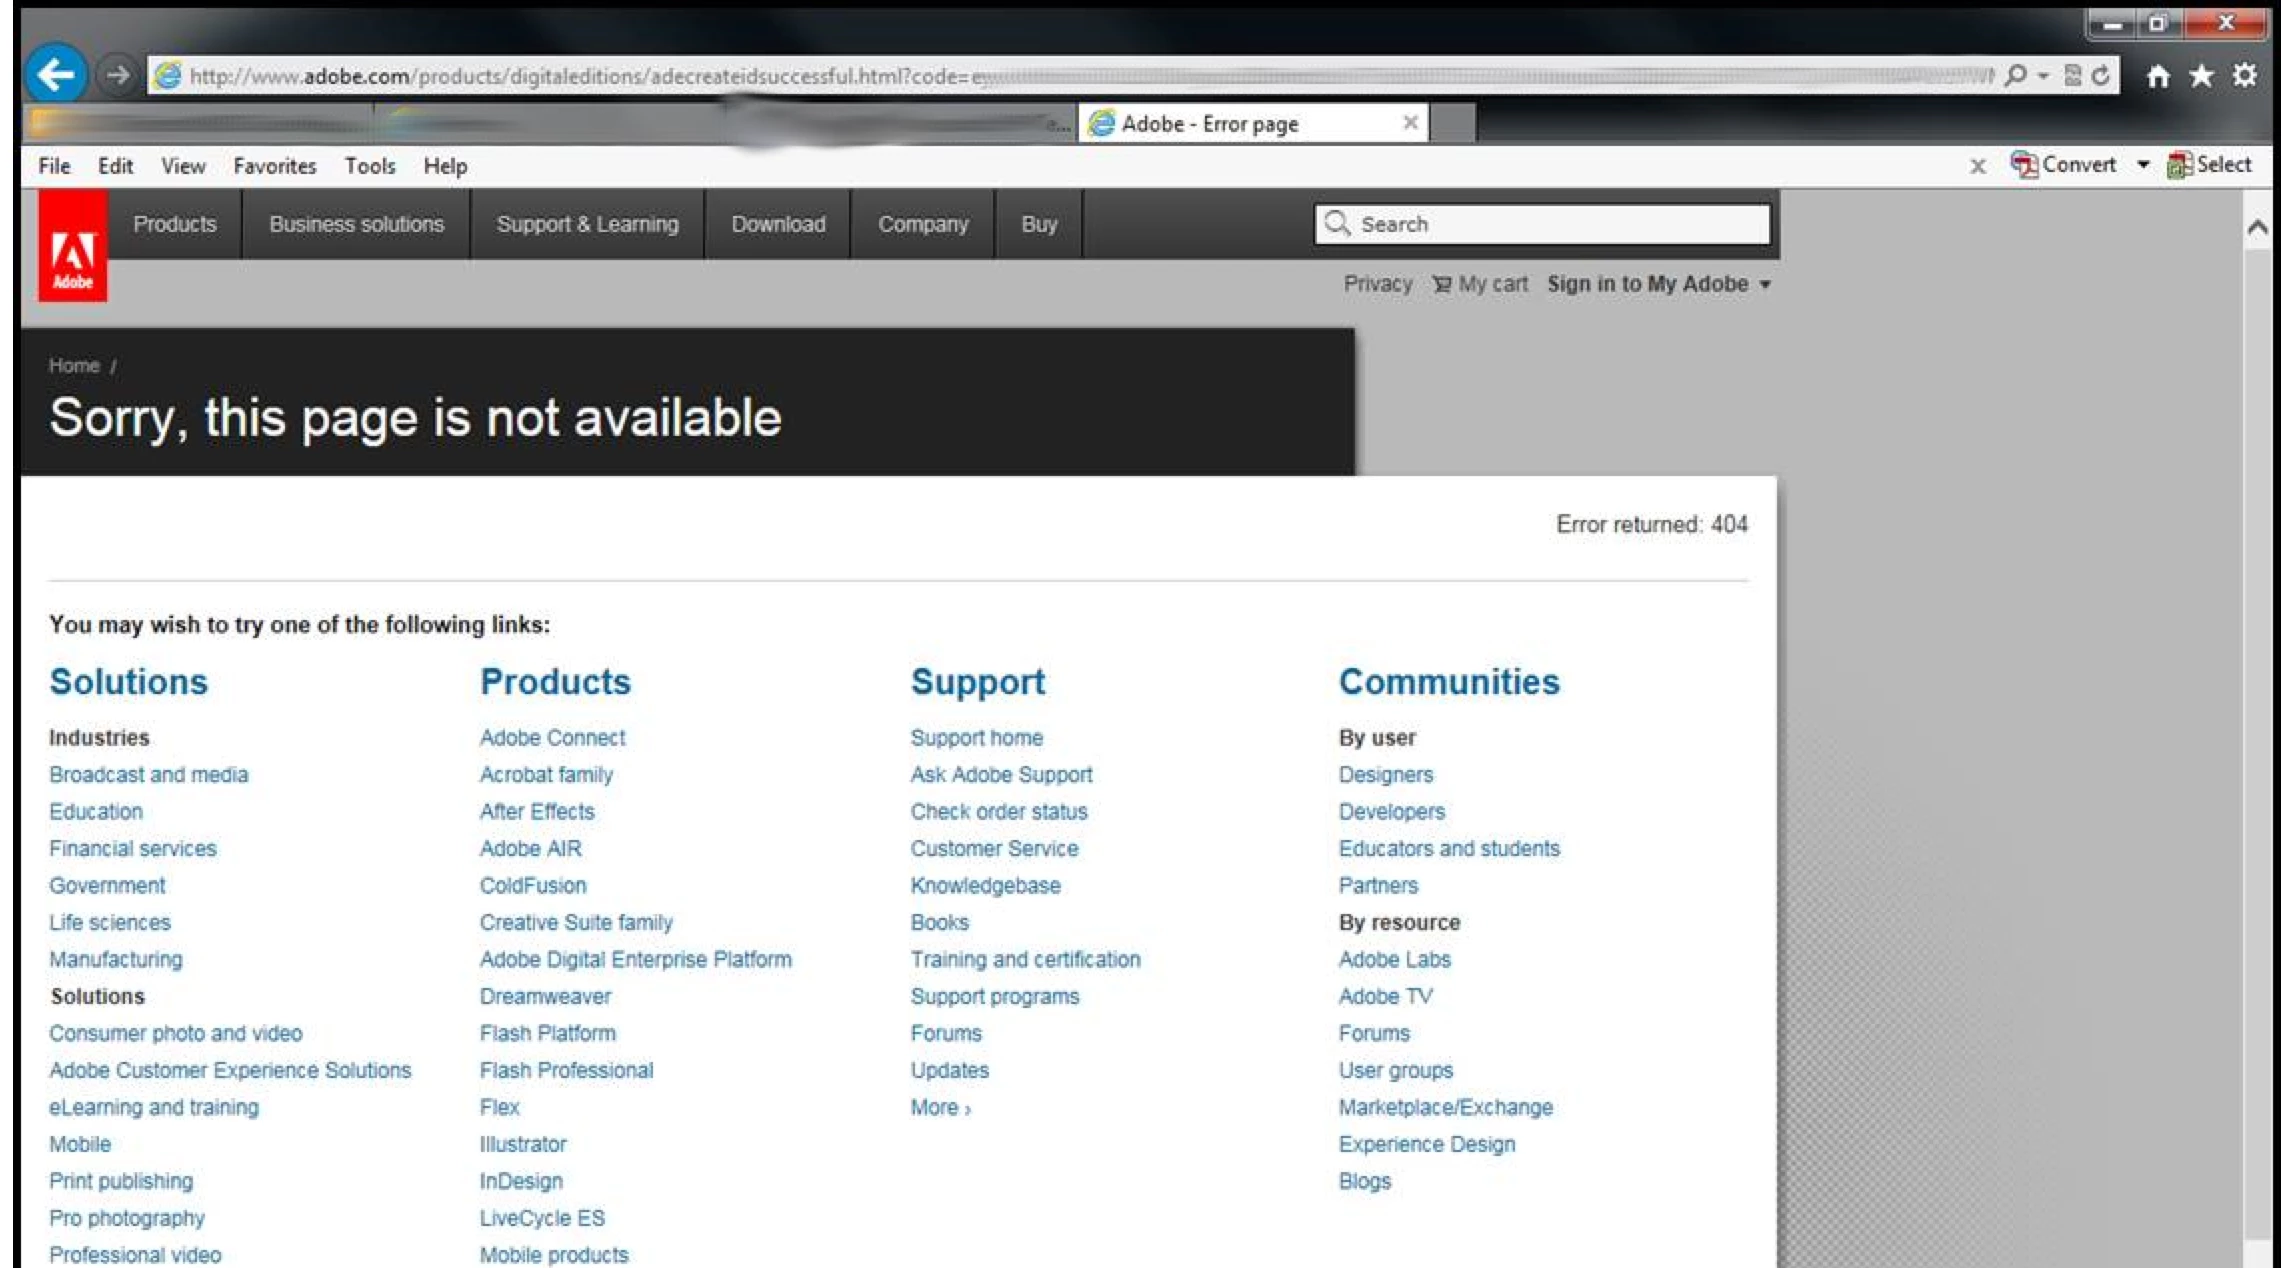Image resolution: width=2282 pixels, height=1268 pixels.
Task: Open the Check order status link
Action: 998,812
